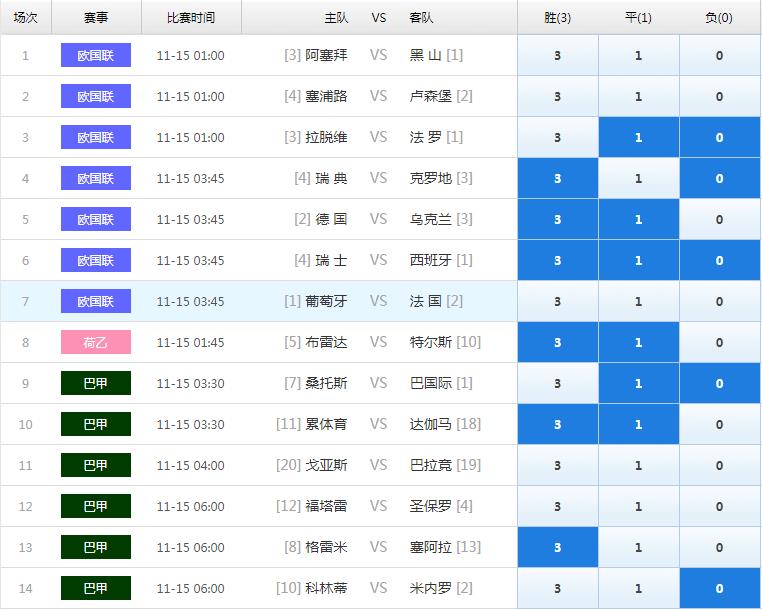Deselect loss (0) for match 4 瑞典 vs 克罗地
Screen dimensions: 762x610
click(x=720, y=178)
